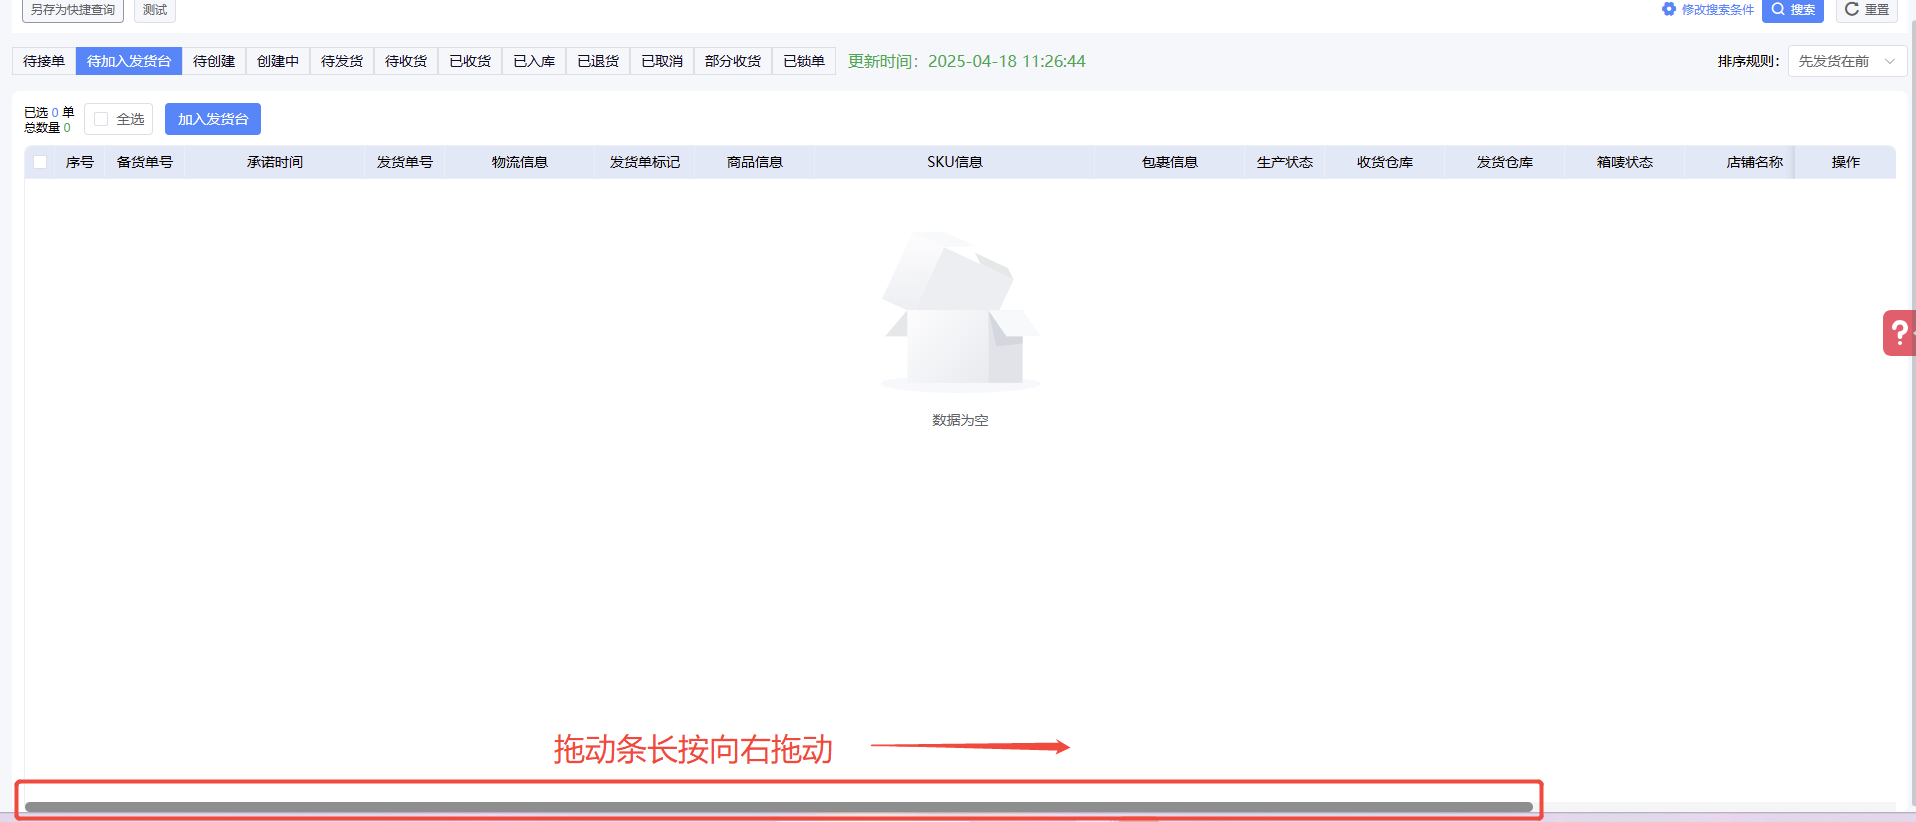Open the 待创建 tab
The image size is (1916, 822).
[214, 61]
